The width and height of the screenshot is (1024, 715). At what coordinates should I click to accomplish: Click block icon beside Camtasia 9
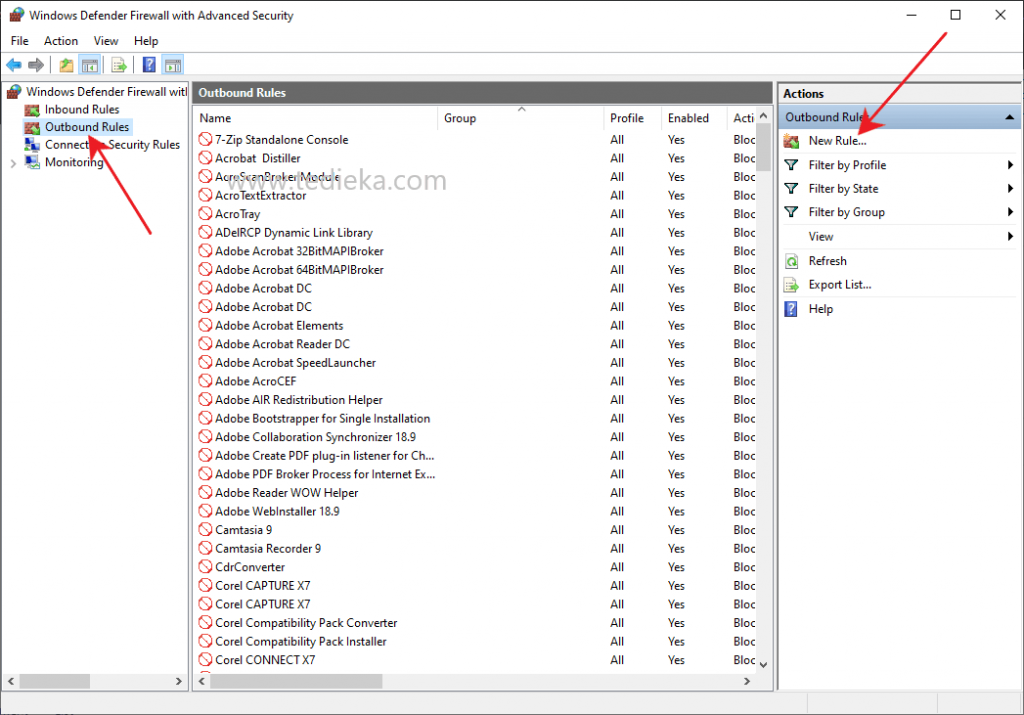[206, 530]
